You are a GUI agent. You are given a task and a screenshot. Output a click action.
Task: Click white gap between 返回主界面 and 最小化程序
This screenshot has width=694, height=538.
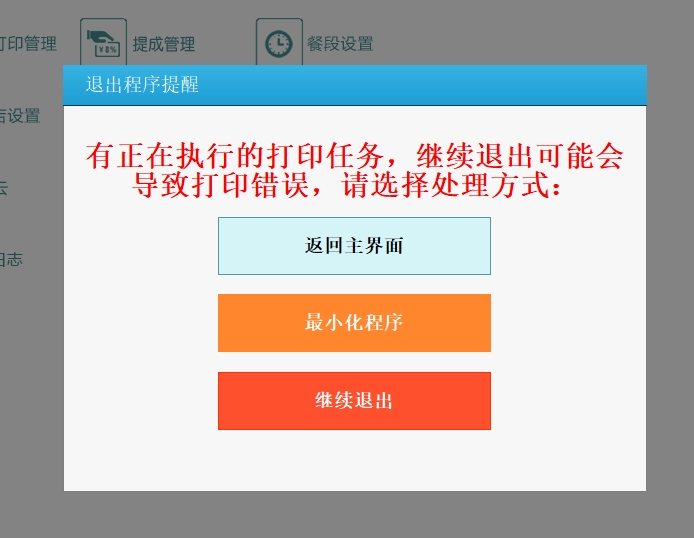point(354,284)
